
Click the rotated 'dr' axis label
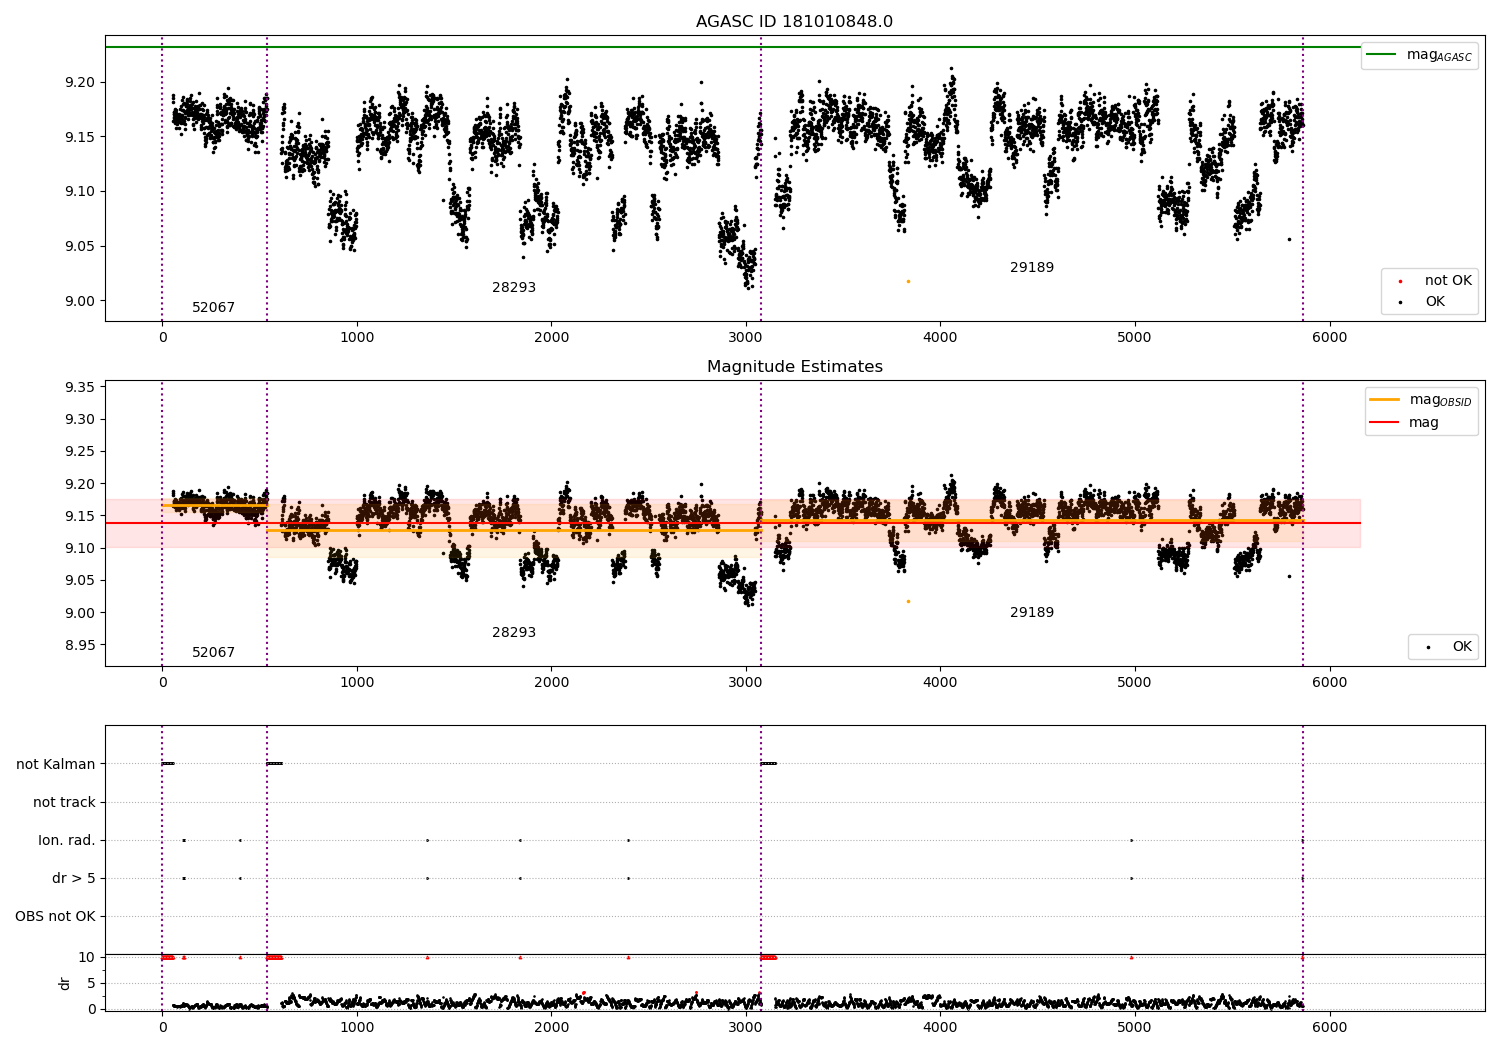(x=65, y=983)
